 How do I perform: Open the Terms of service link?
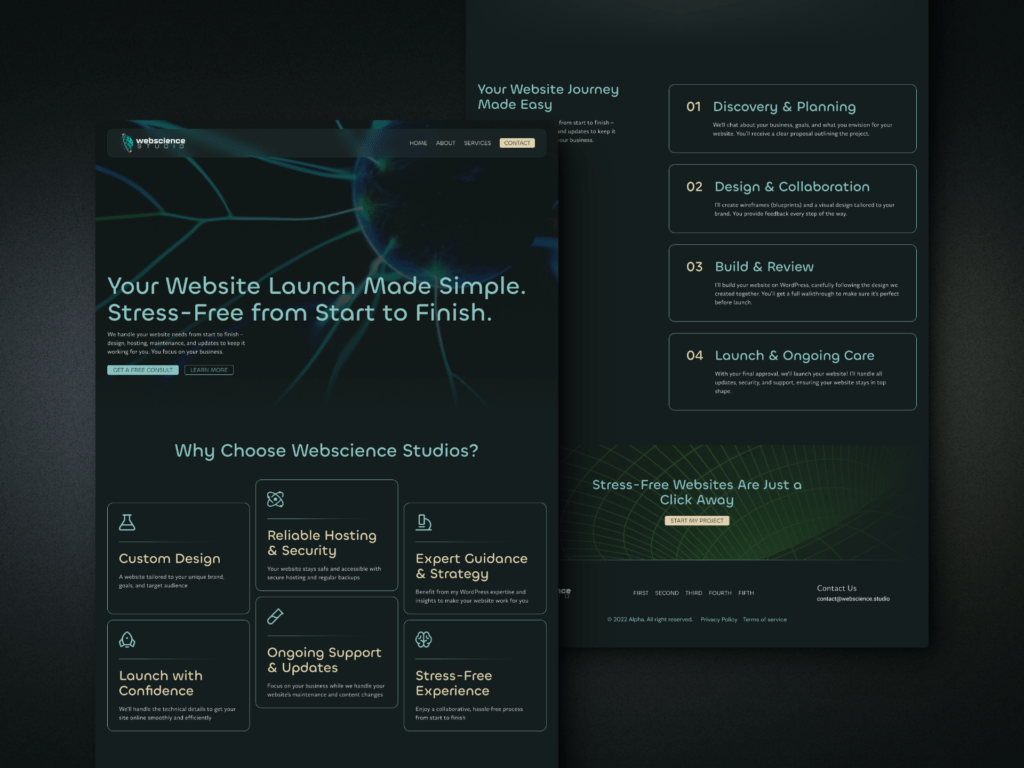click(x=764, y=619)
